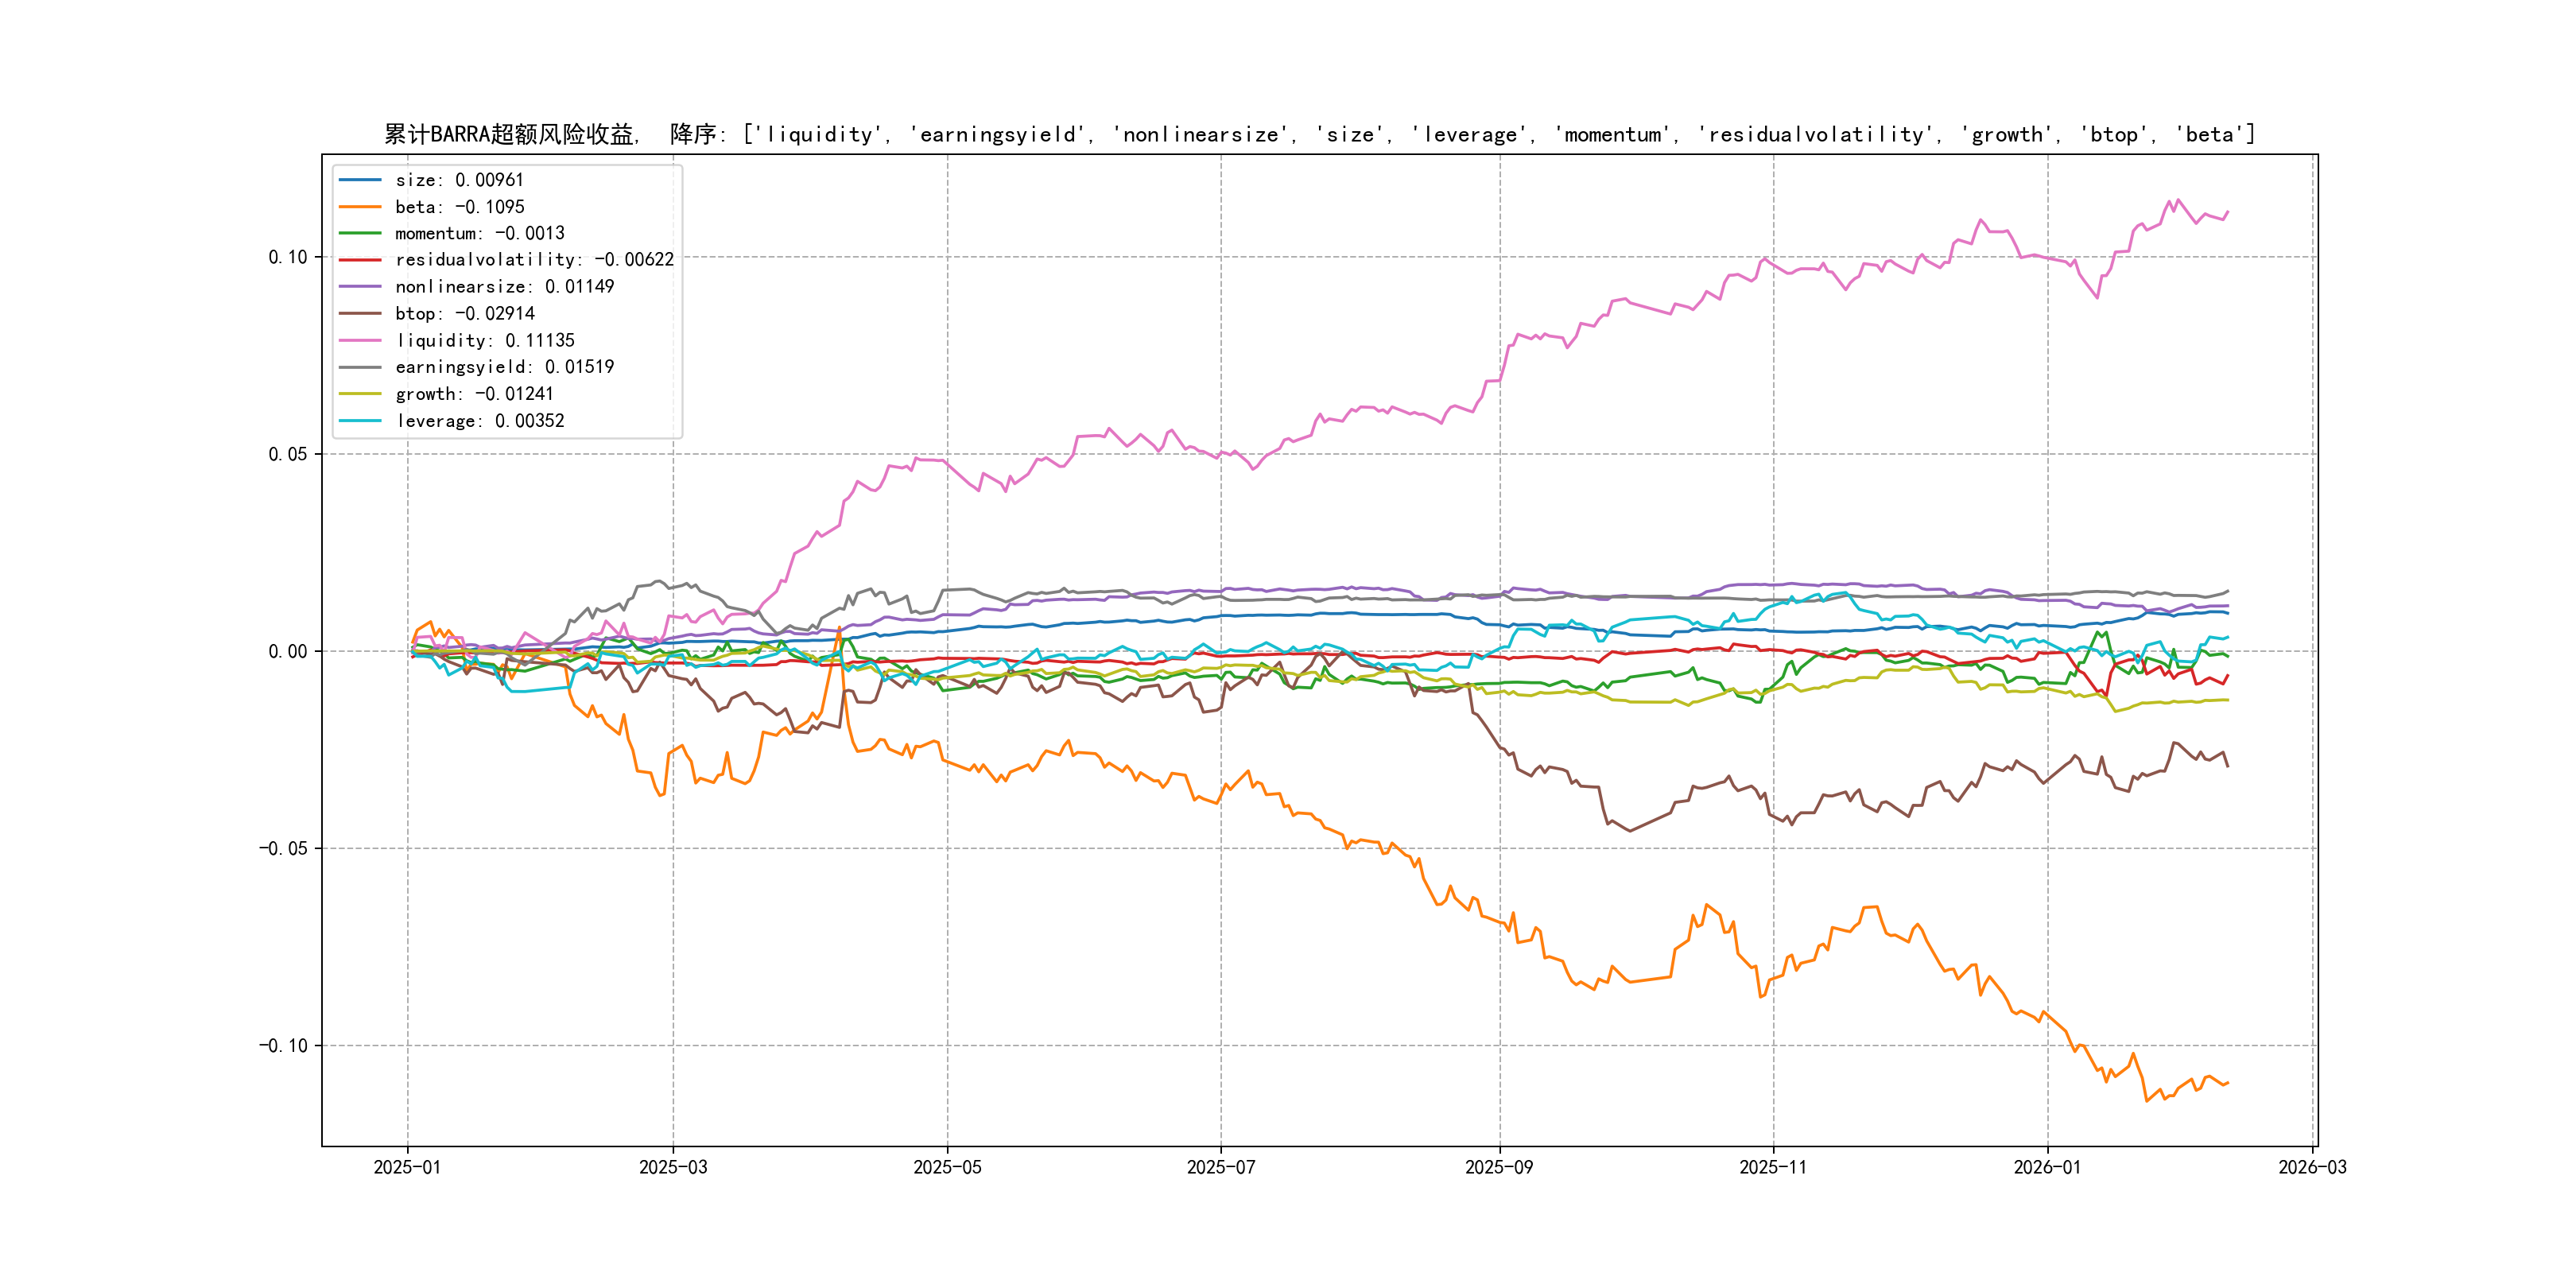Image resolution: width=2576 pixels, height=1288 pixels.
Task: Click the beta legend label
Action: 459,207
